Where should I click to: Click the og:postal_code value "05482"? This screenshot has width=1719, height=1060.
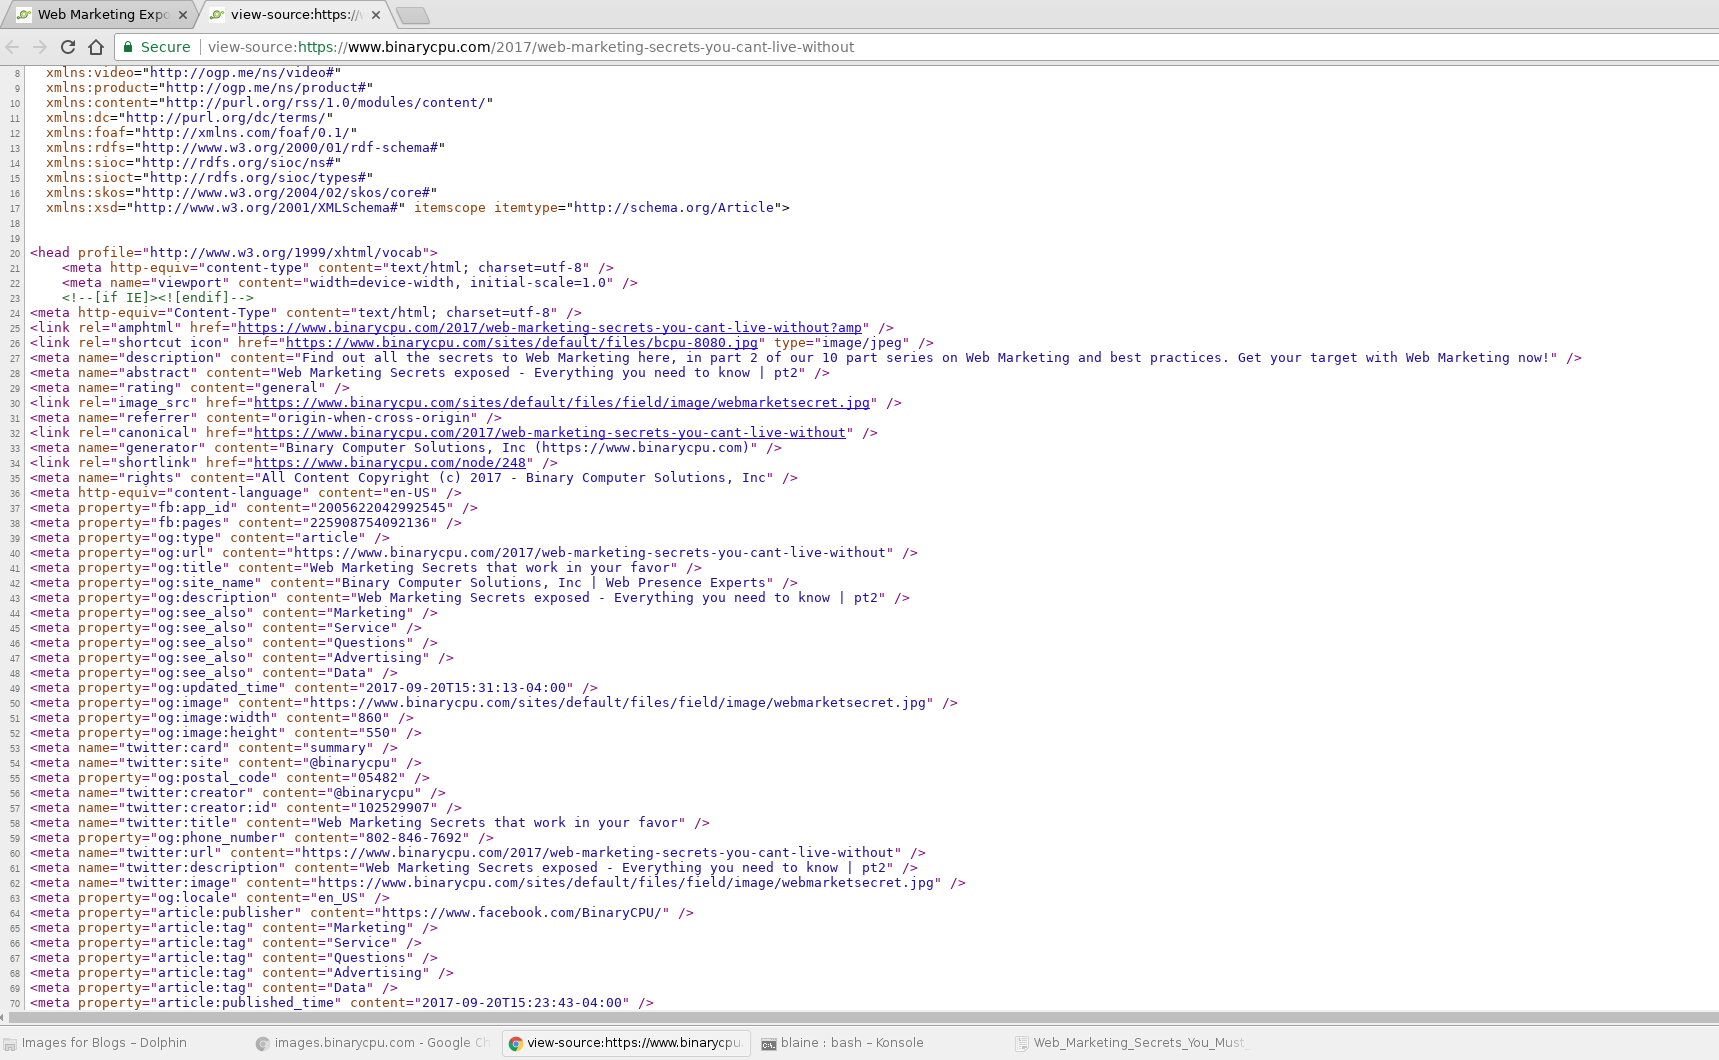point(382,778)
